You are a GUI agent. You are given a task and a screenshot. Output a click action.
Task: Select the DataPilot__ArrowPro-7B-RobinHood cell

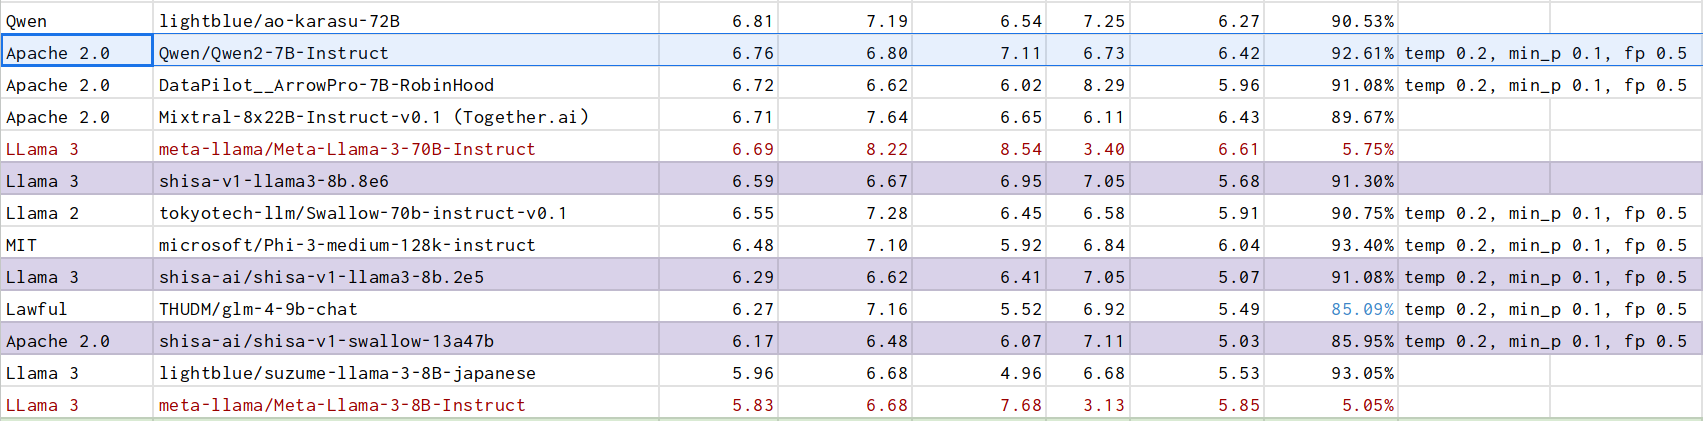click(x=326, y=85)
